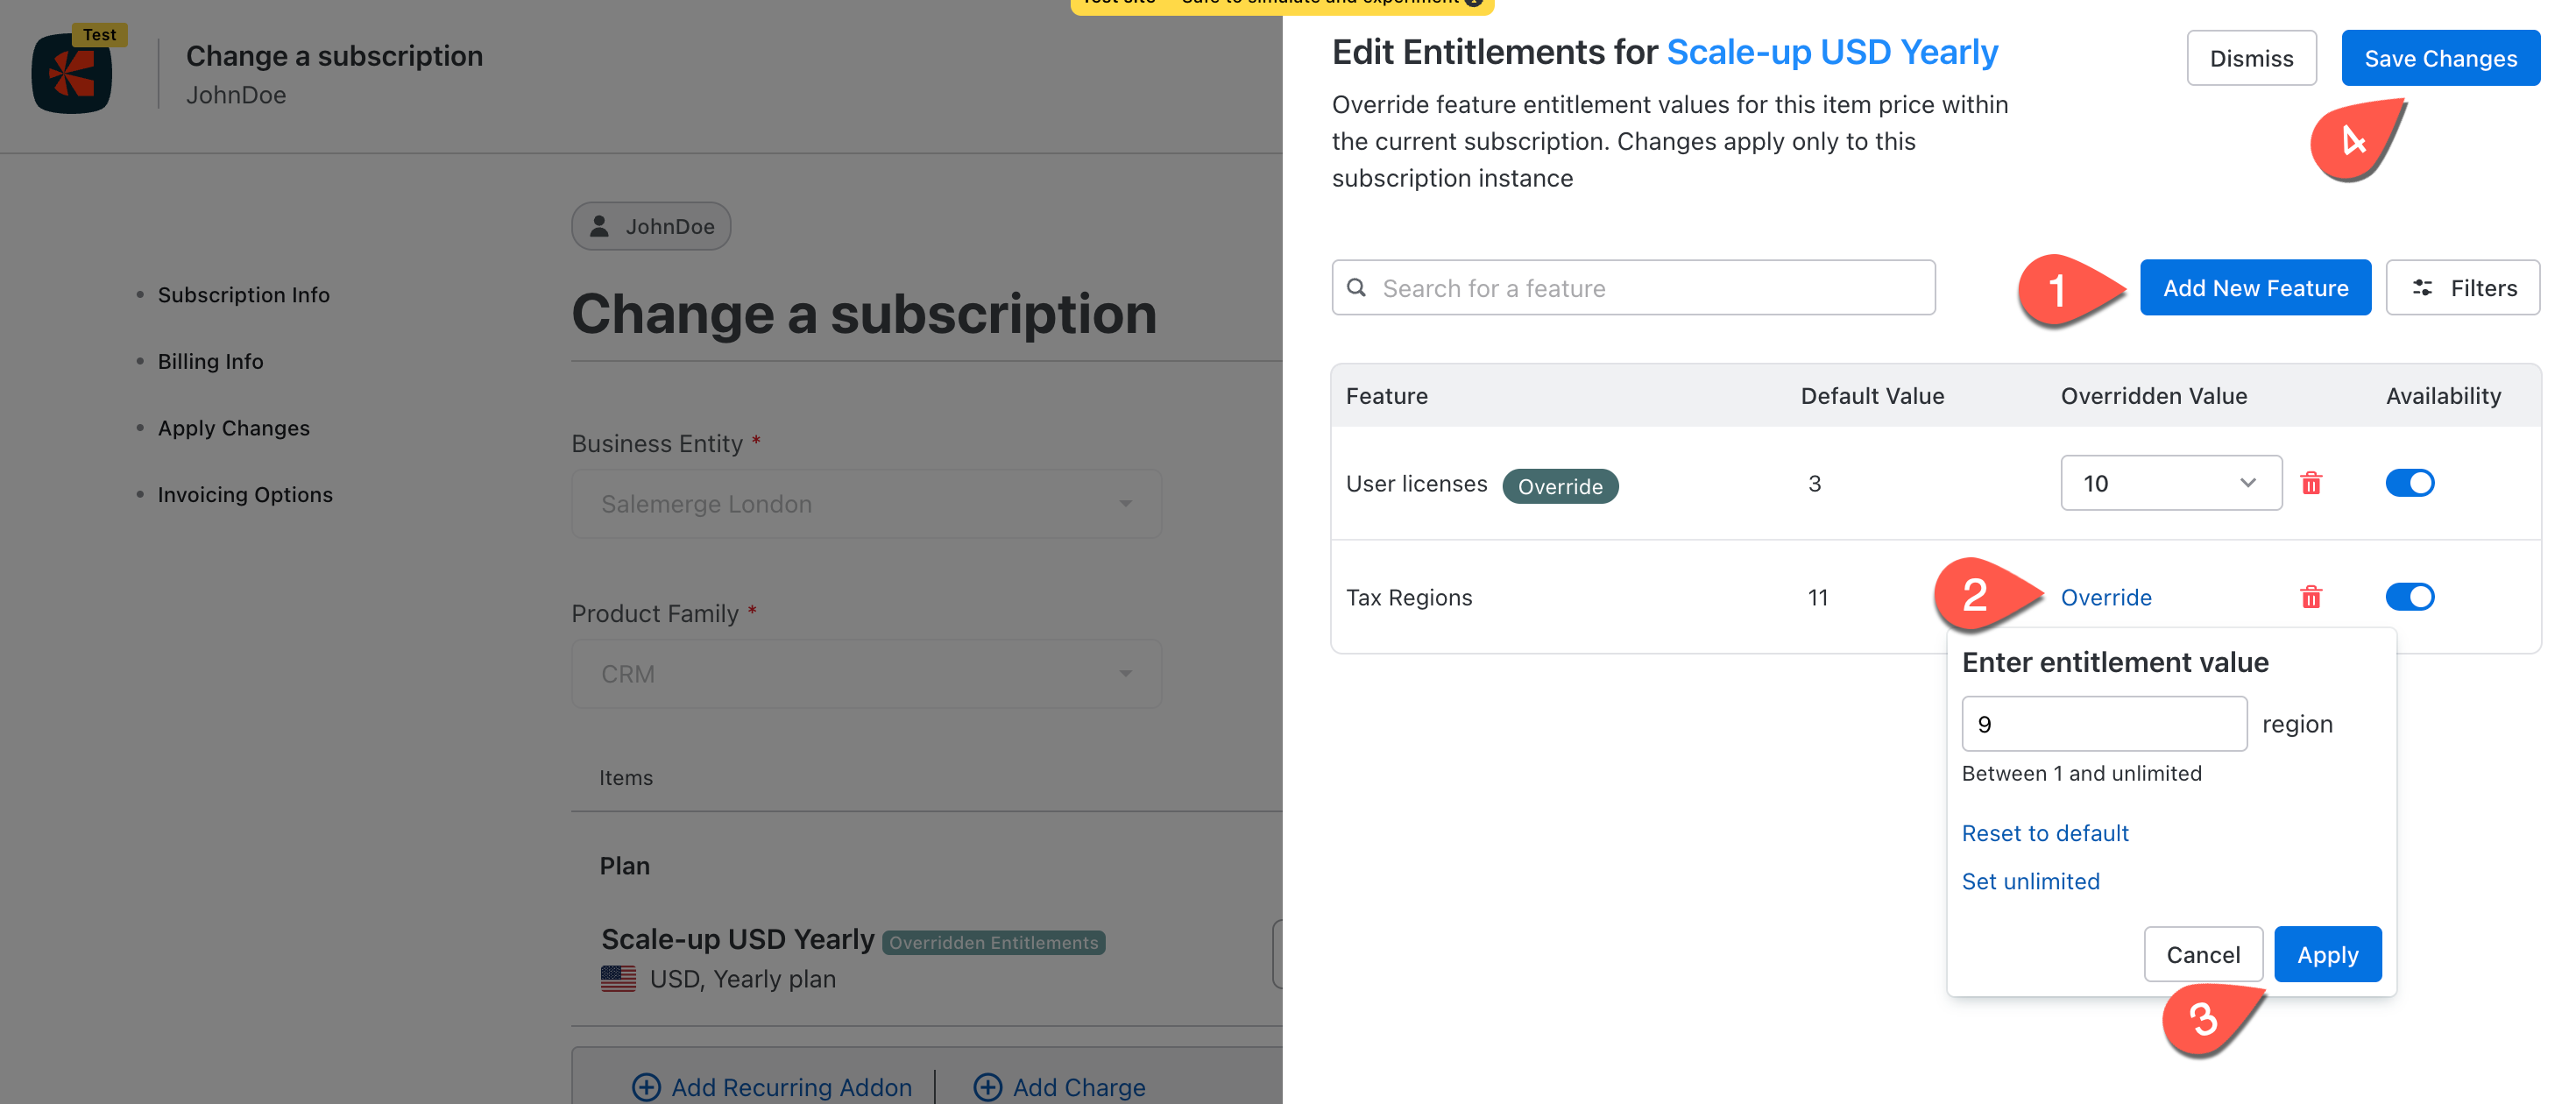Toggle User licenses availability switch

[2409, 484]
